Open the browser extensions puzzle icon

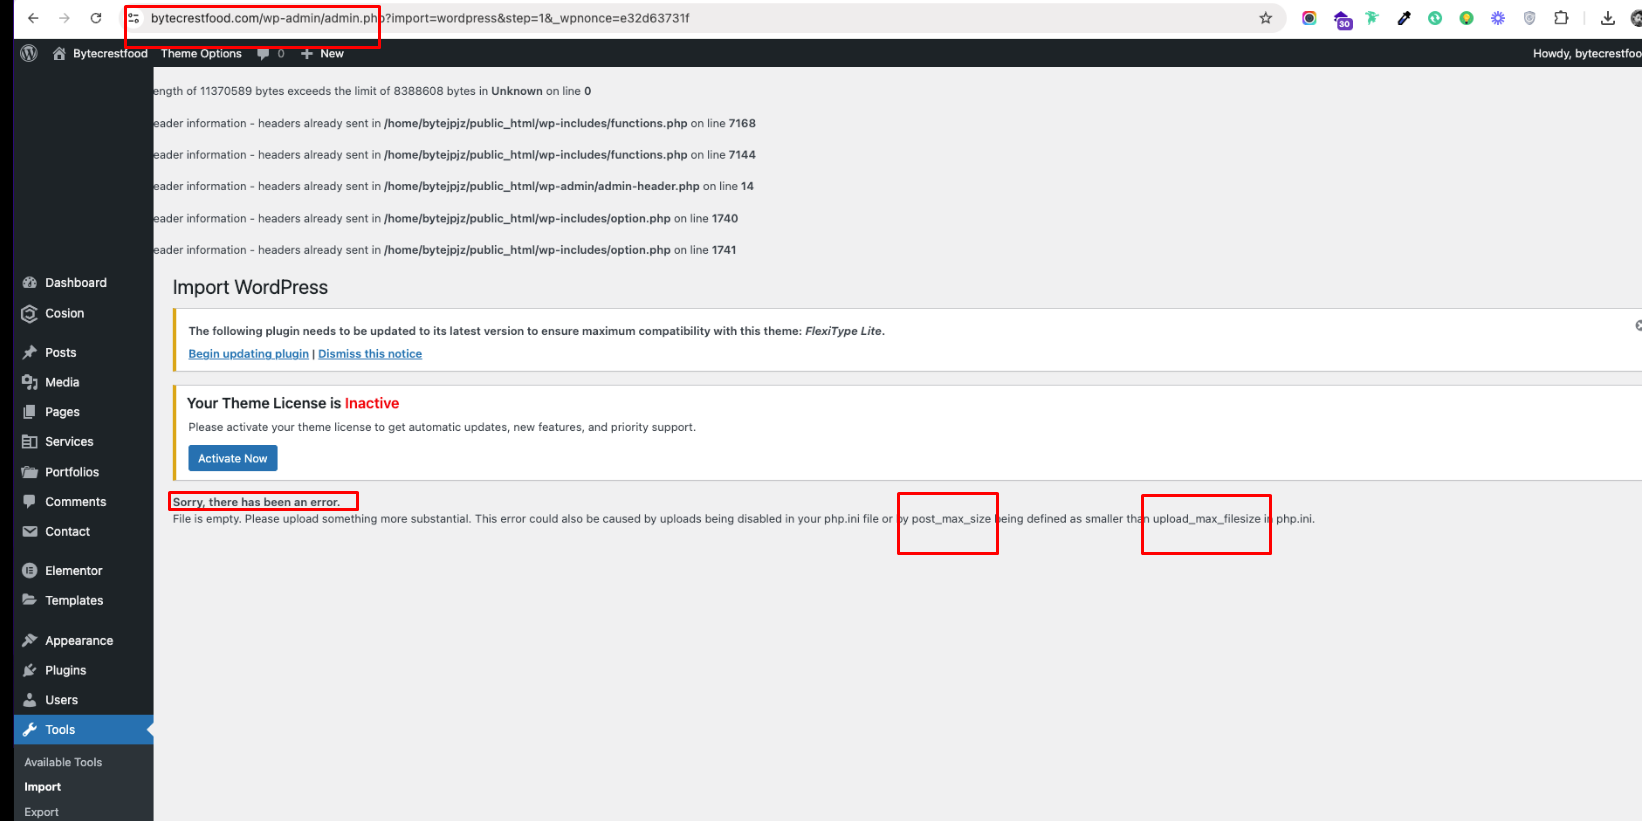pyautogui.click(x=1561, y=18)
